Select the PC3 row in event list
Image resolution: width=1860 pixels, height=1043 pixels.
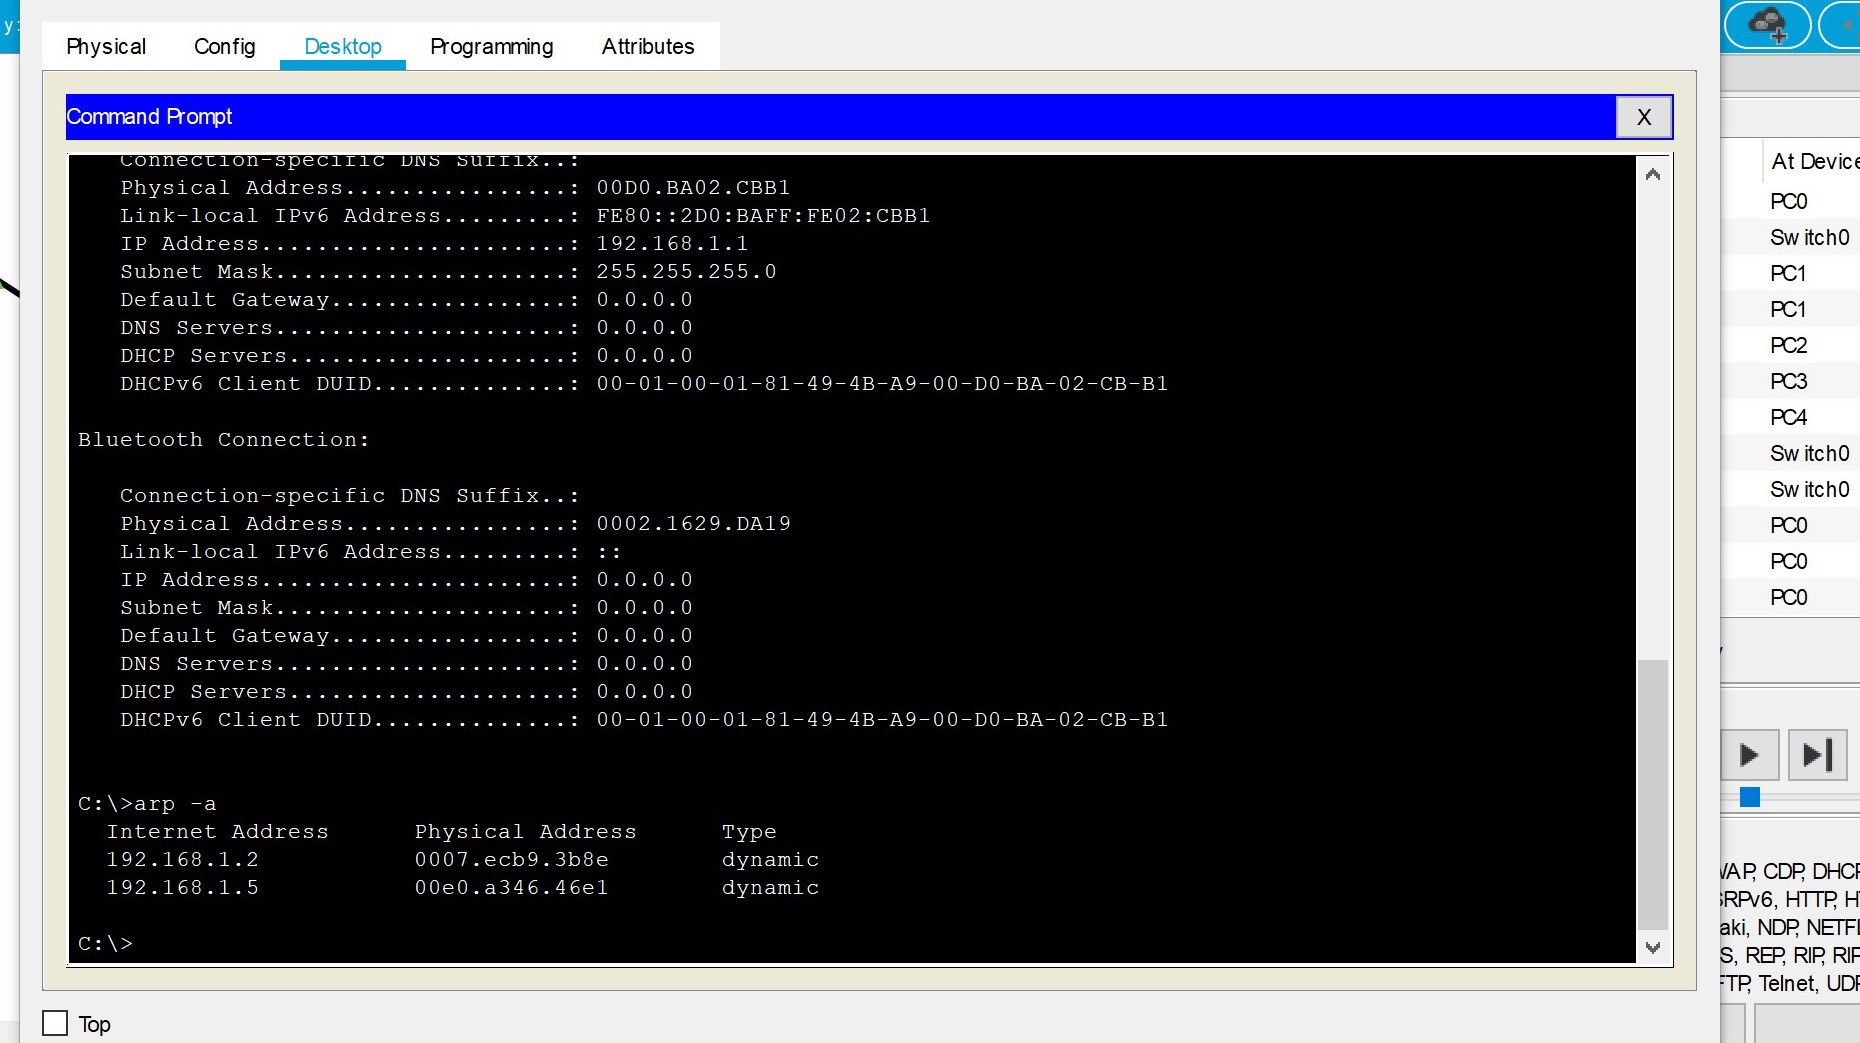pyautogui.click(x=1789, y=381)
